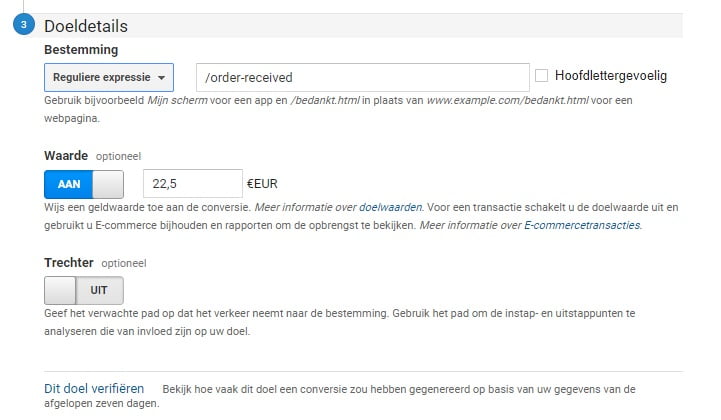The image size is (721, 420).
Task: Click the empty left half of Trechter switch
Action: click(x=61, y=290)
